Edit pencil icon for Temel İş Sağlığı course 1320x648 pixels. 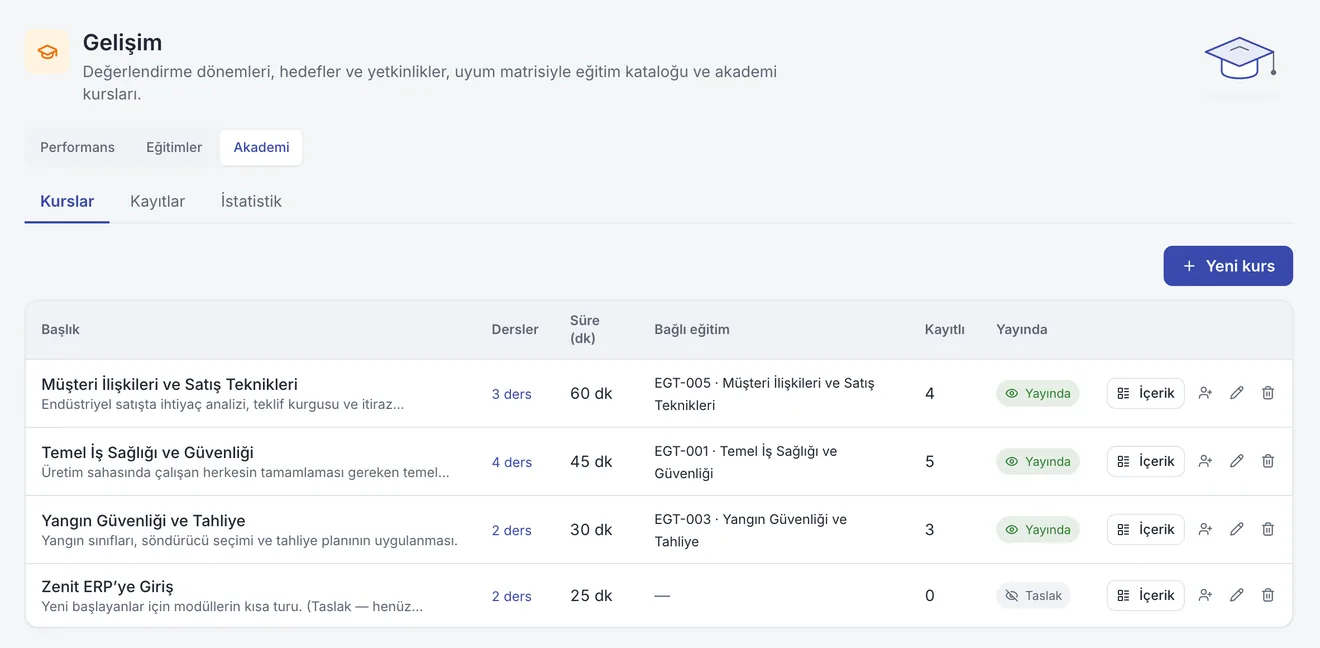pos(1237,461)
